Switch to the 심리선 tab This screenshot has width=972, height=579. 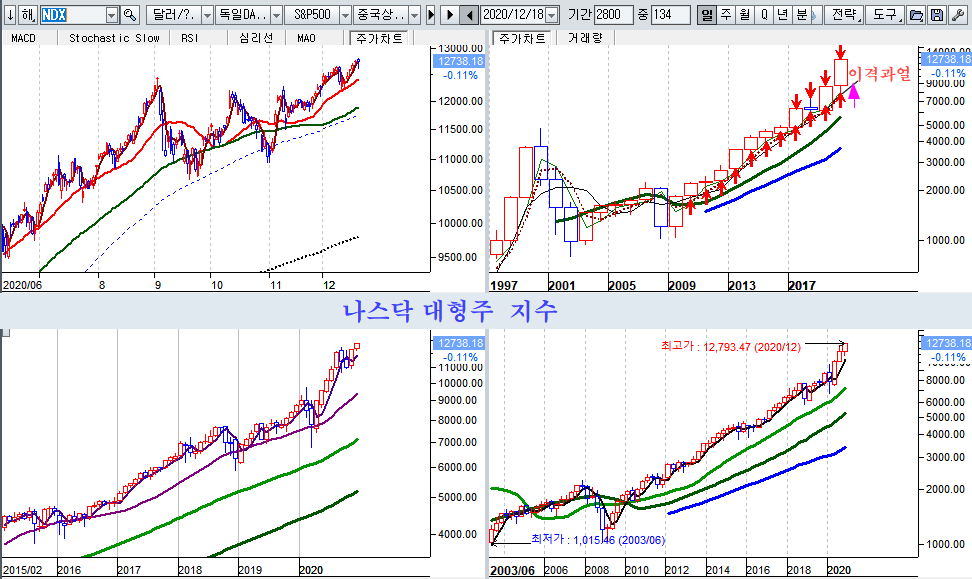(255, 38)
